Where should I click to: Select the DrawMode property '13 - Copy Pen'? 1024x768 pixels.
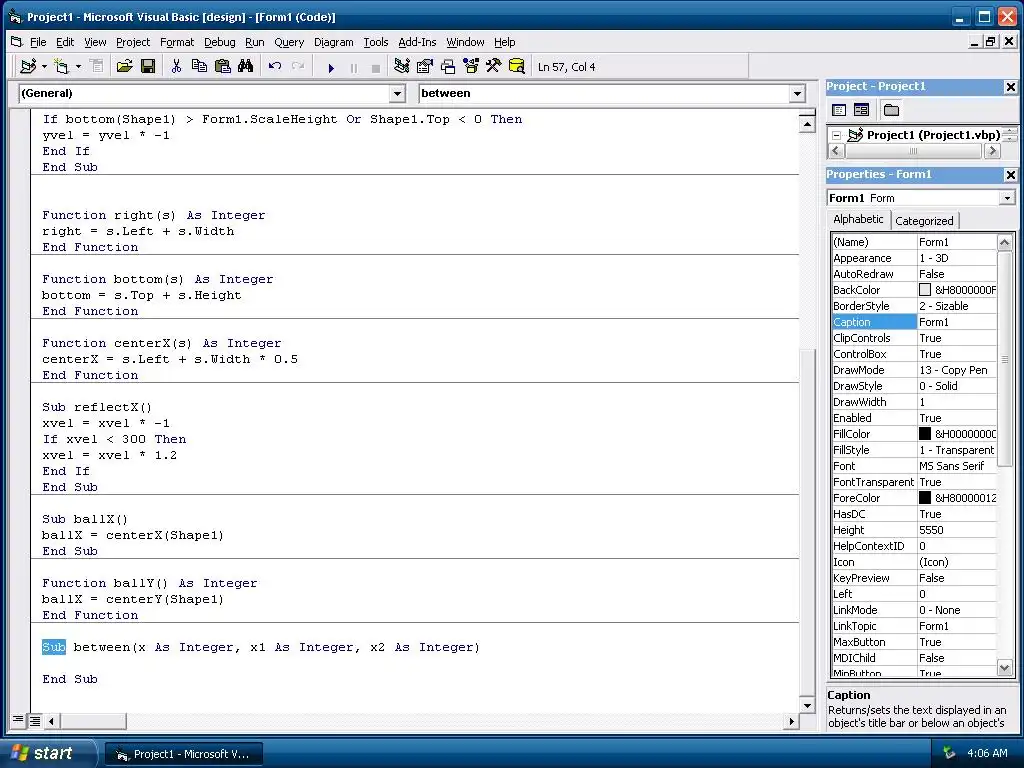(953, 370)
